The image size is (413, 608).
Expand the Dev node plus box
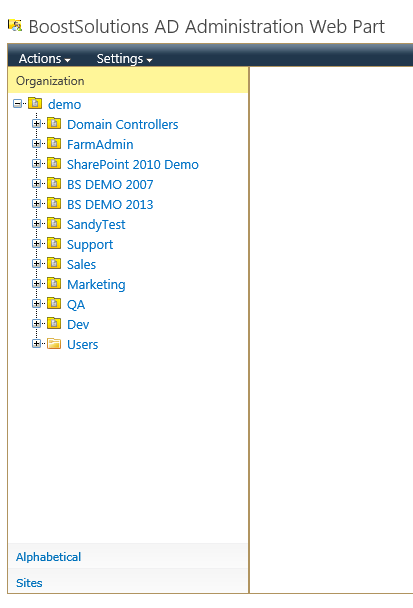pyautogui.click(x=36, y=323)
